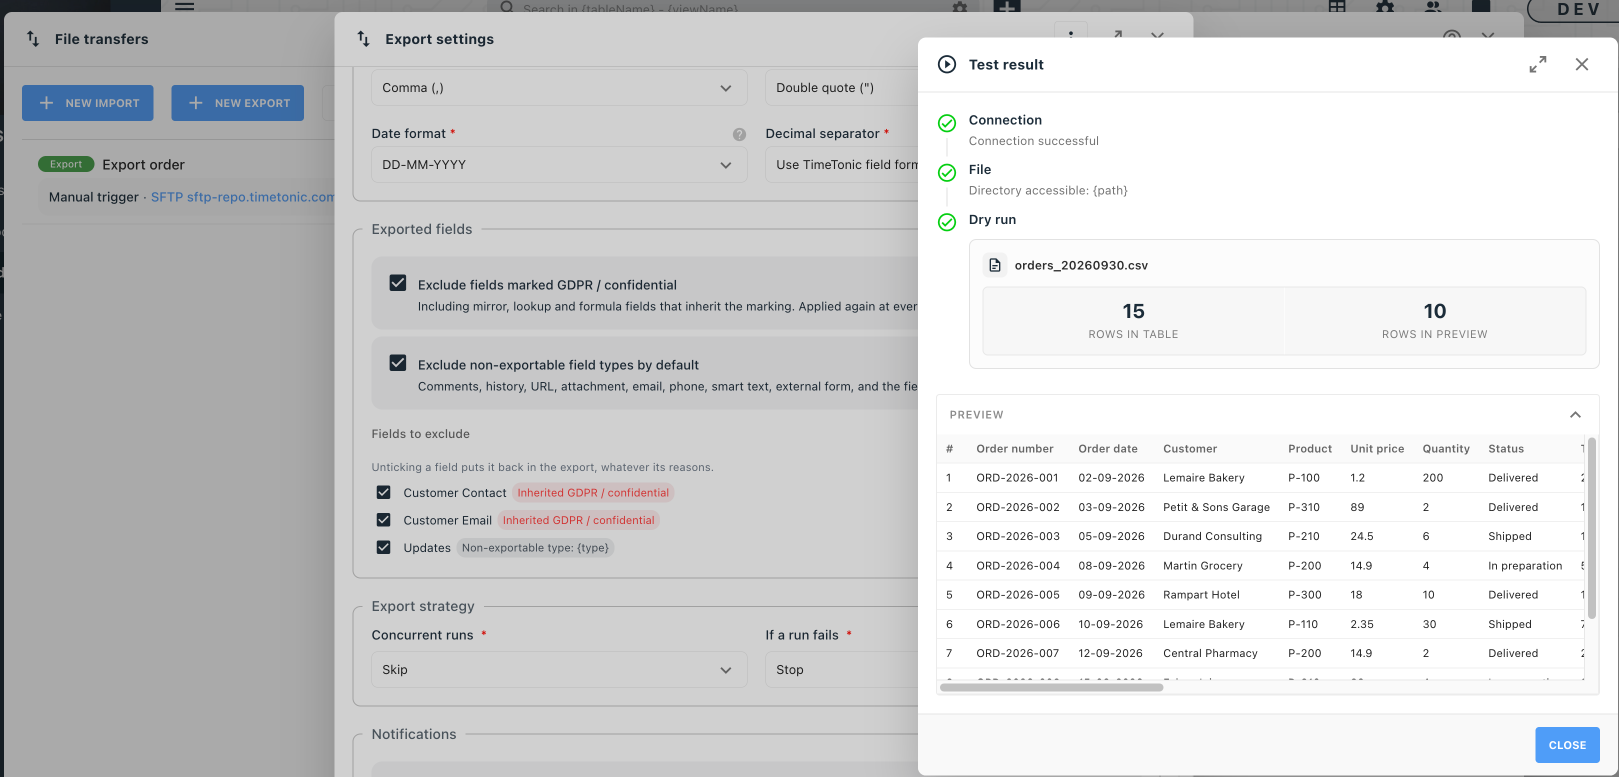The height and width of the screenshot is (777, 1619).
Task: Click the green Connection success check icon
Action: (947, 123)
